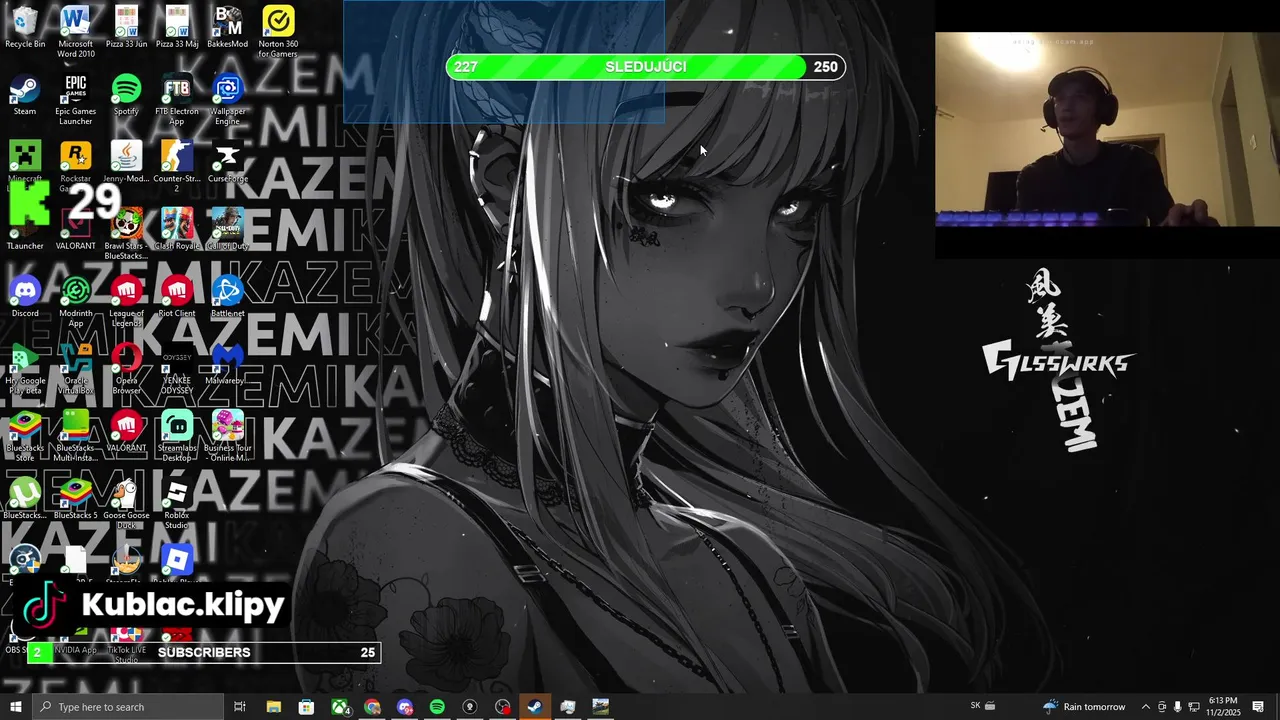Open the 6:13 PM clock calendar
The width and height of the screenshot is (1280, 720).
[1223, 707]
